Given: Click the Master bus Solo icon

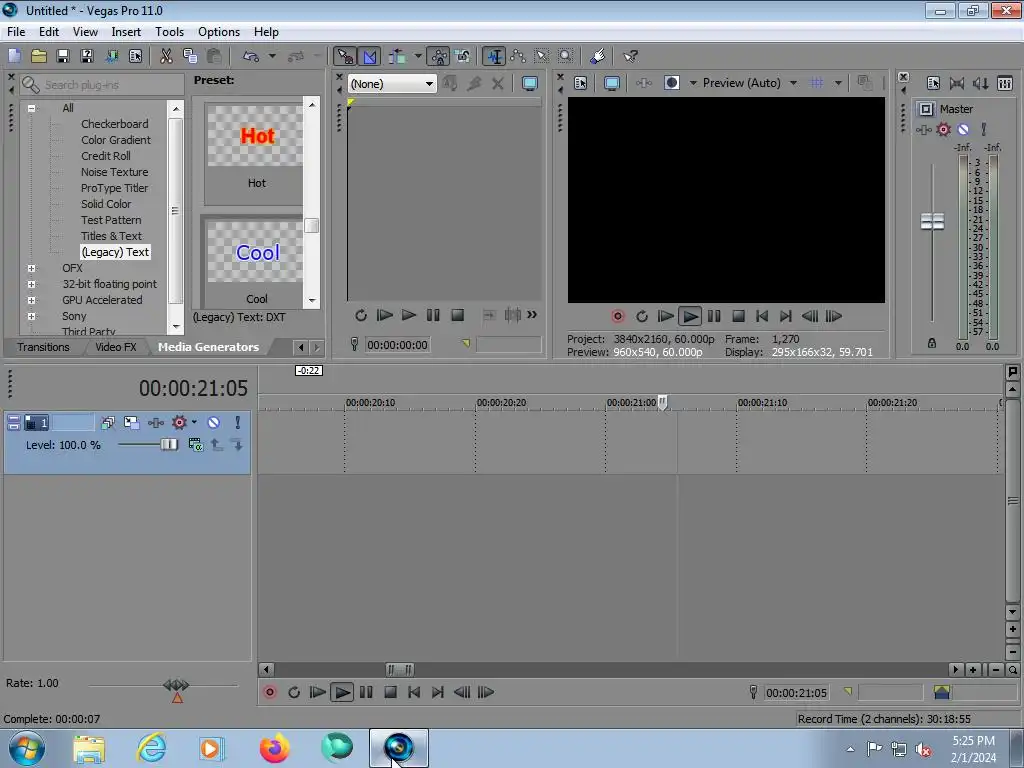Looking at the screenshot, I should (x=984, y=129).
